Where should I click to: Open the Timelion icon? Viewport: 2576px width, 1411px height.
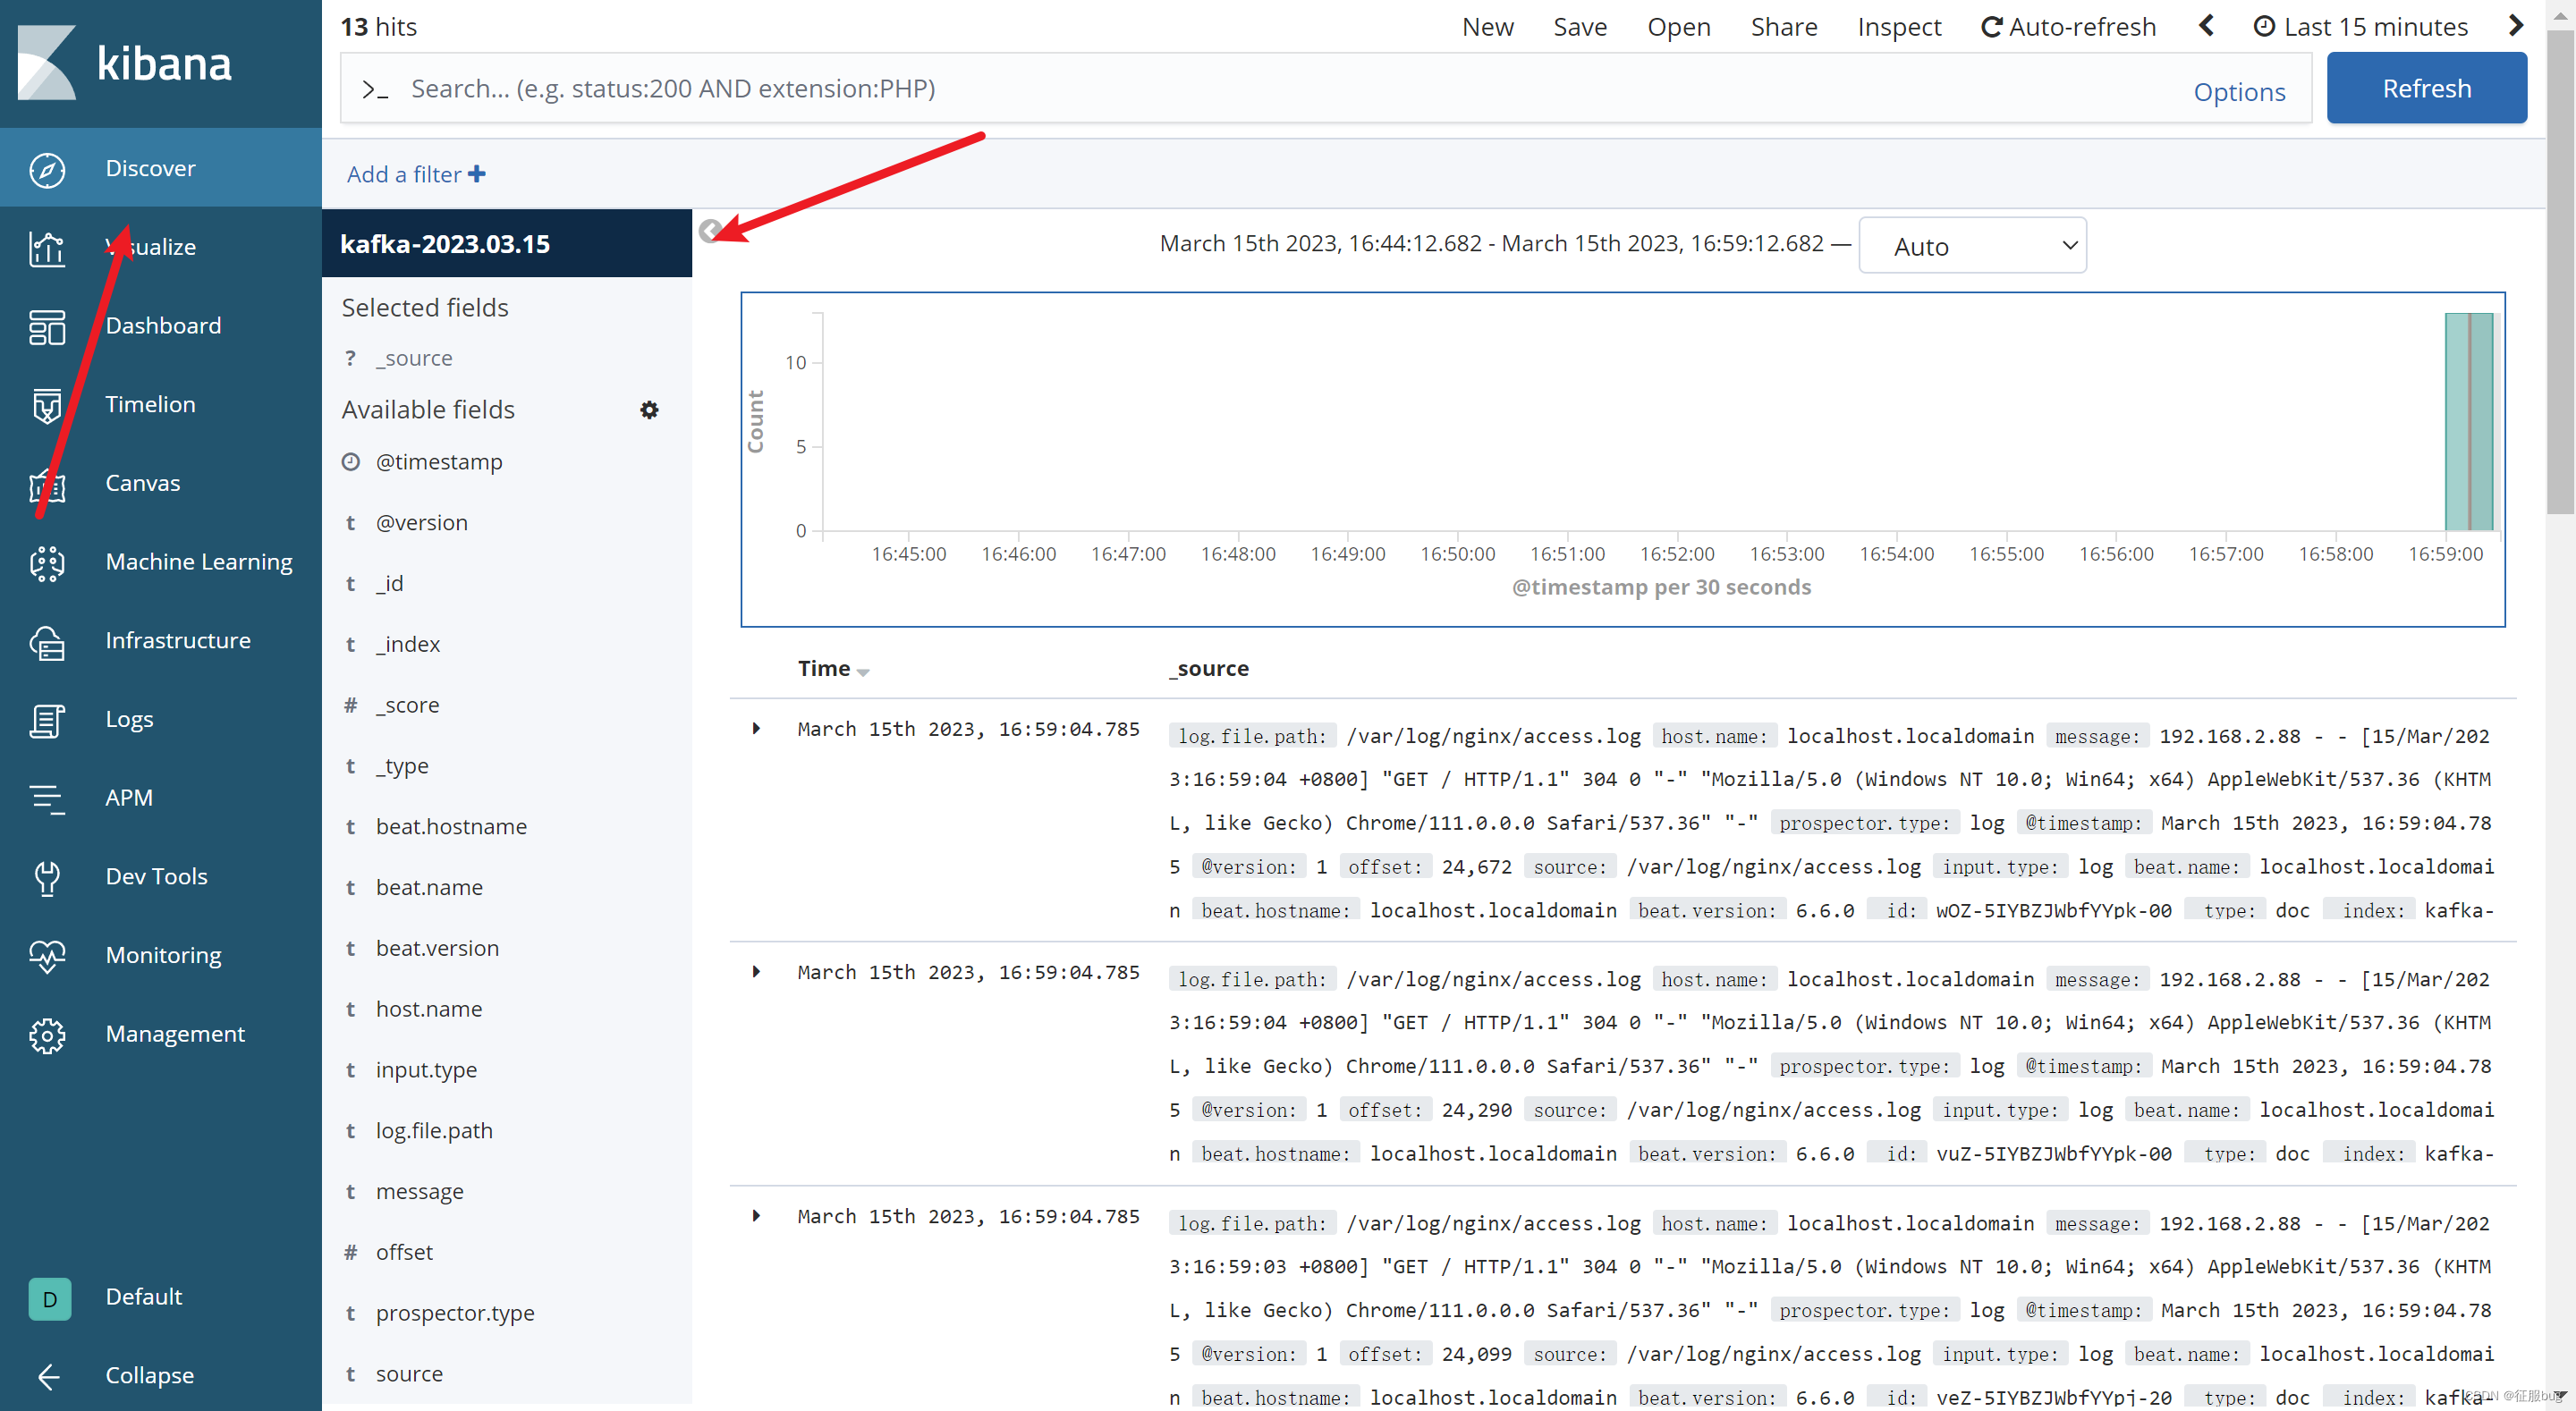(x=47, y=405)
